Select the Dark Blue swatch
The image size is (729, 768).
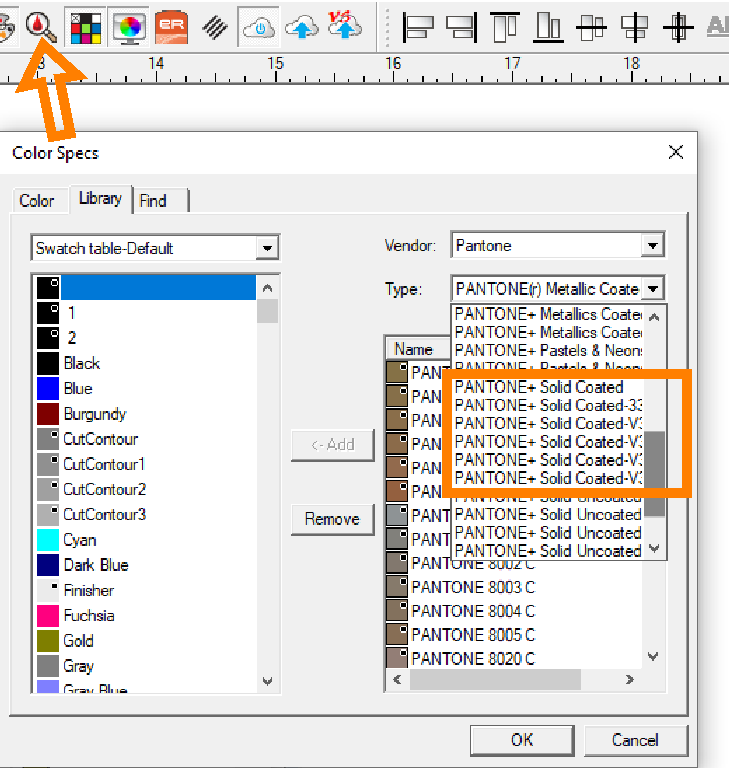[146, 565]
